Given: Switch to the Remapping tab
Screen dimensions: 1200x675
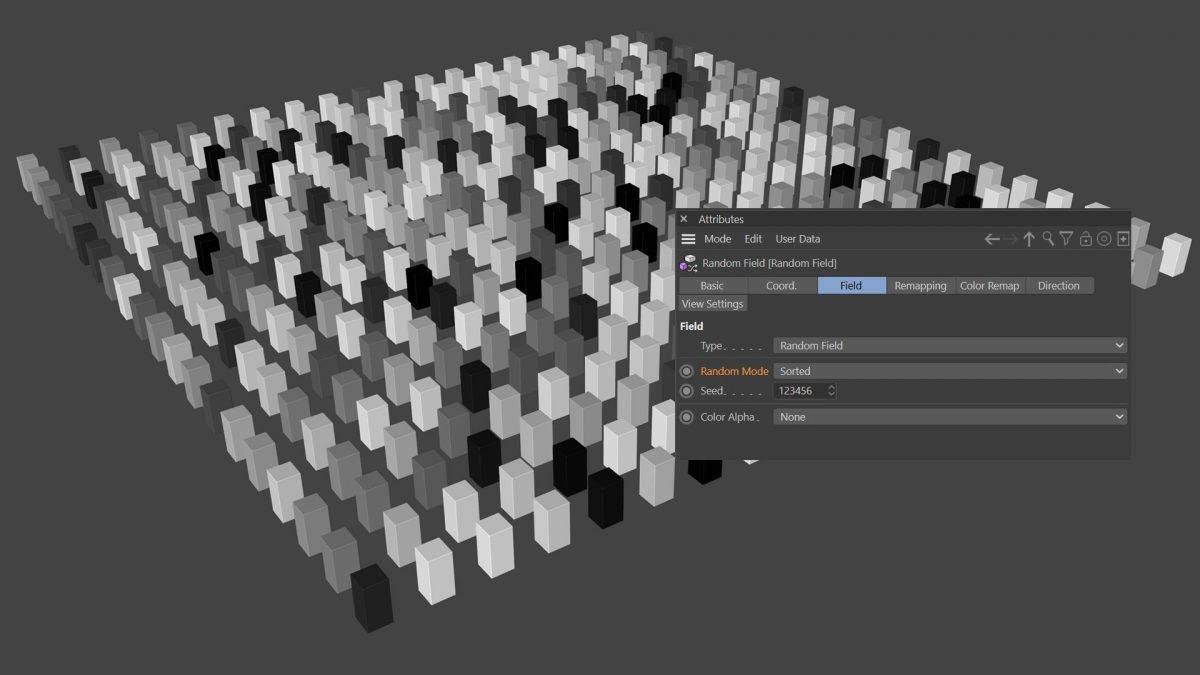Looking at the screenshot, I should coord(920,286).
